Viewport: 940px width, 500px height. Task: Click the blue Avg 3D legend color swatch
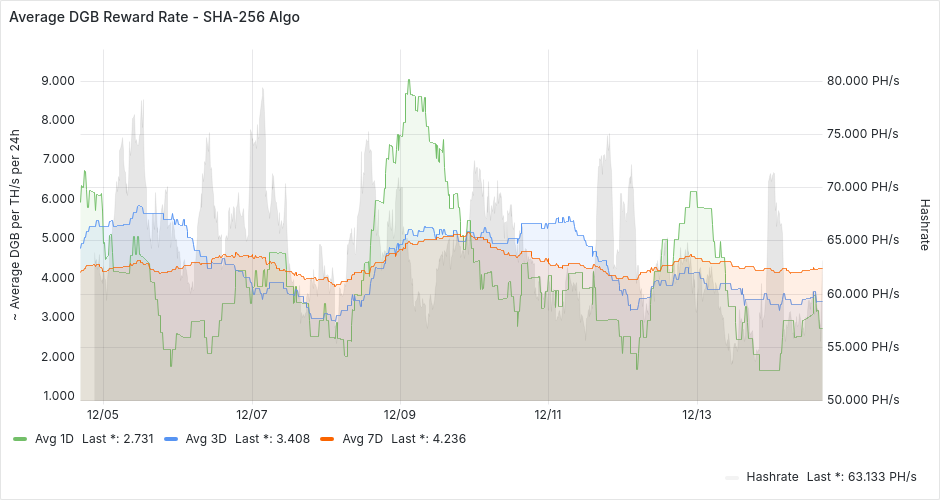(170, 439)
